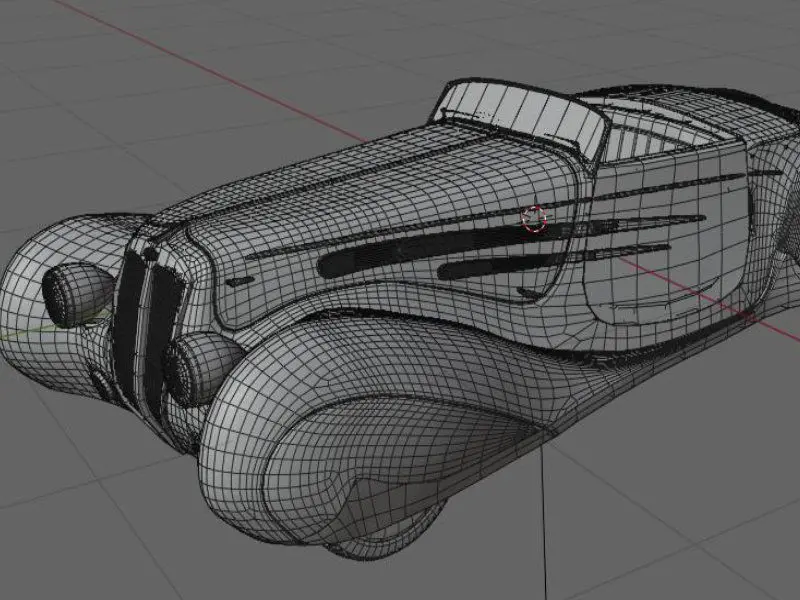This screenshot has width=800, height=600.
Task: Select the car door panel
Action: pyautogui.click(x=668, y=237)
